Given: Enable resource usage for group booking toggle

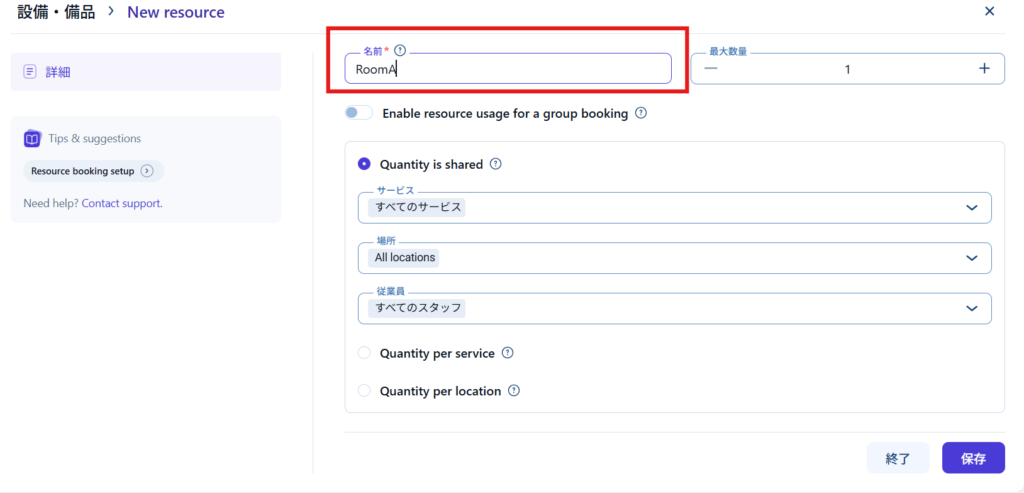Looking at the screenshot, I should coord(358,113).
